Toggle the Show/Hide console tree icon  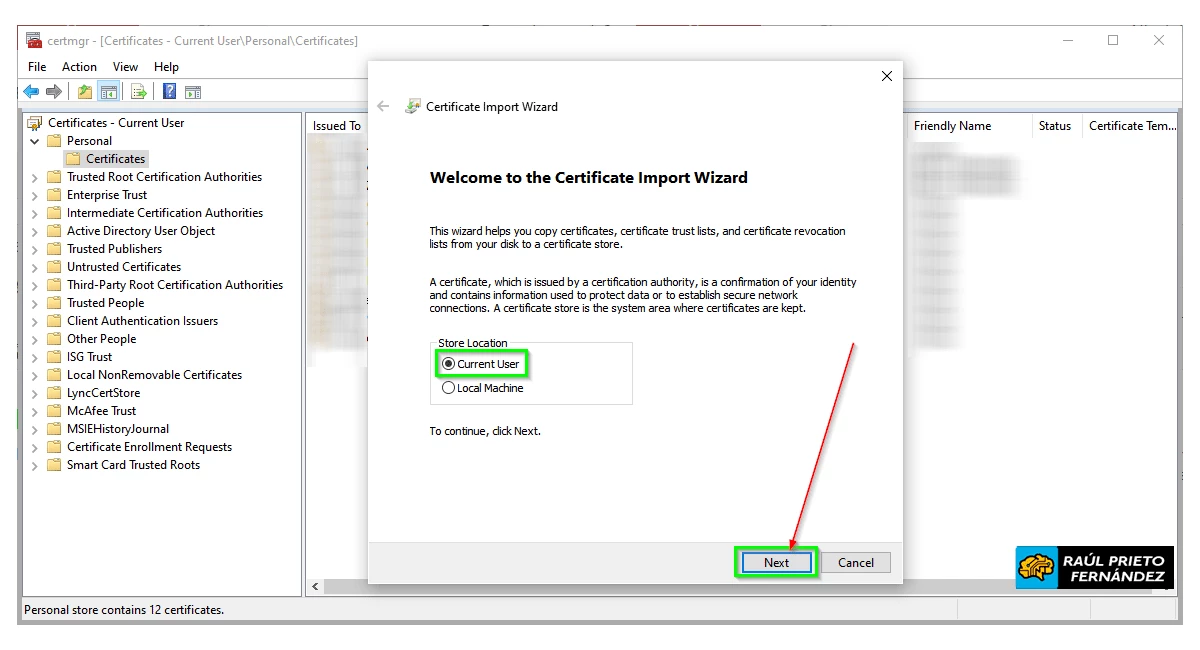point(109,91)
